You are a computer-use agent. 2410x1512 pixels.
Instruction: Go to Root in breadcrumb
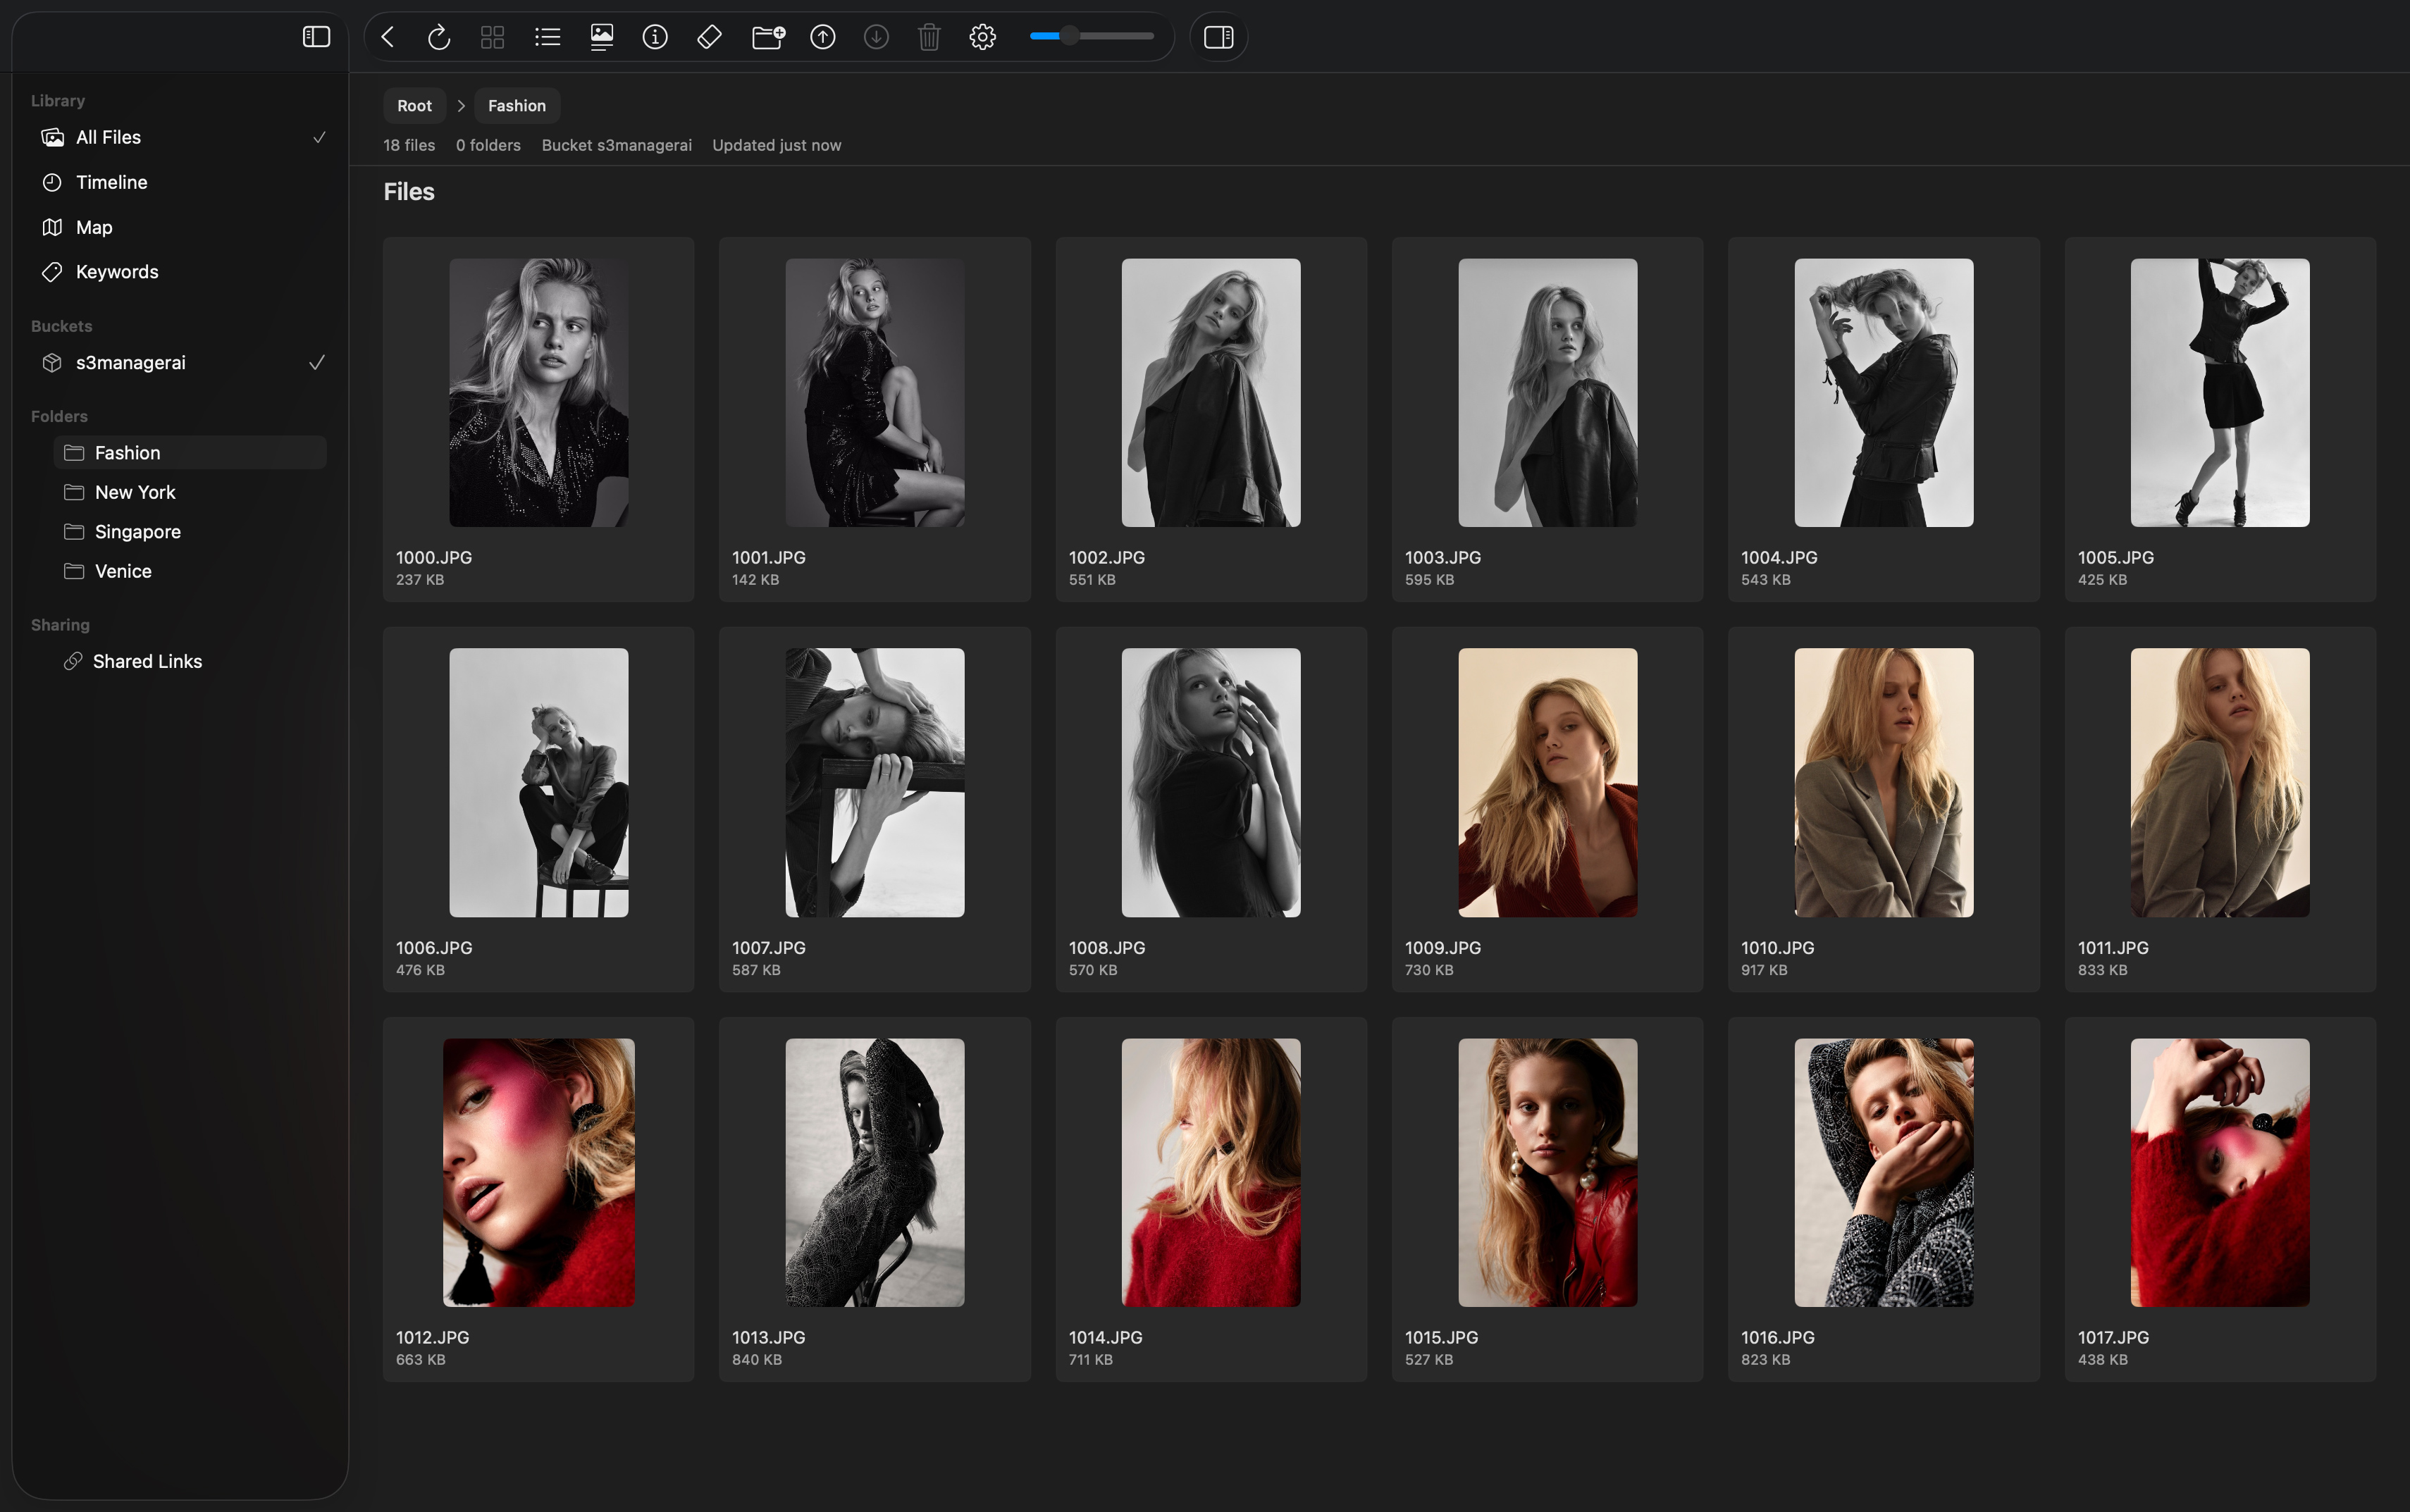(414, 106)
